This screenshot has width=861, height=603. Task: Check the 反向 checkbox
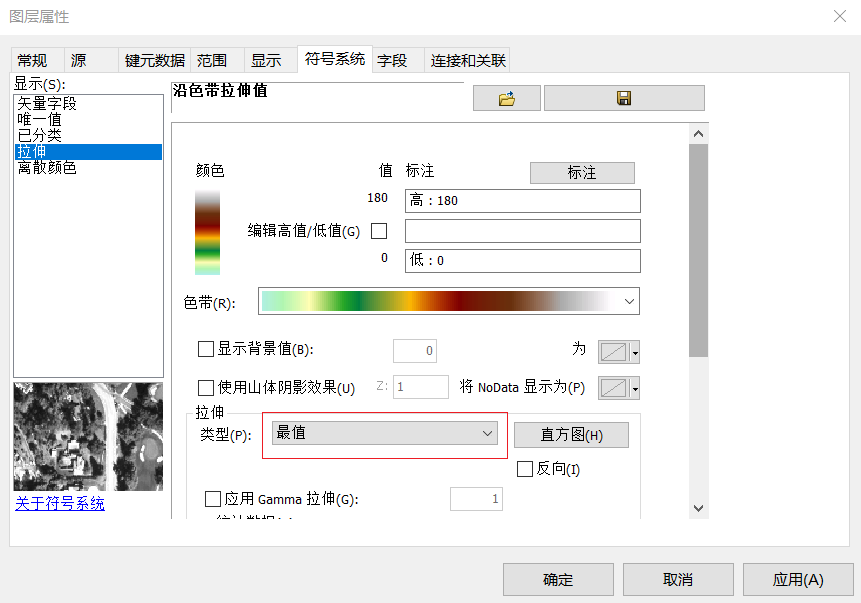point(525,469)
